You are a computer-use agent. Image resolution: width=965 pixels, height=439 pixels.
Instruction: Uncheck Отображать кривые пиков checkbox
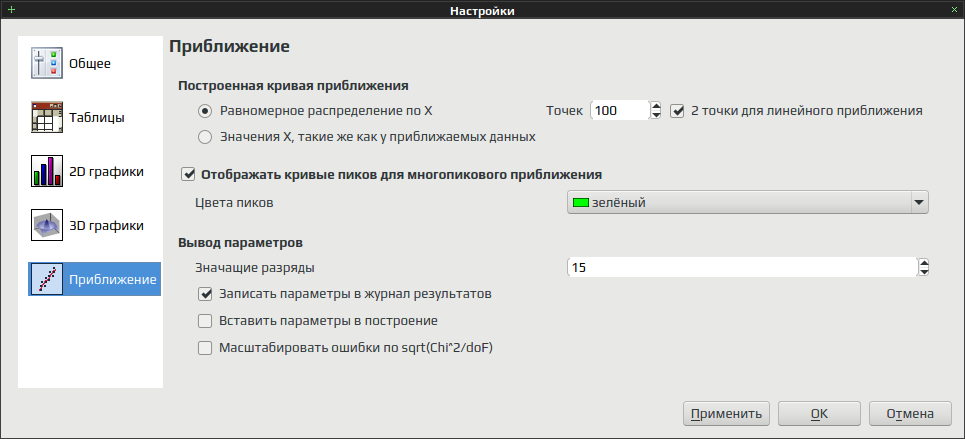(188, 175)
